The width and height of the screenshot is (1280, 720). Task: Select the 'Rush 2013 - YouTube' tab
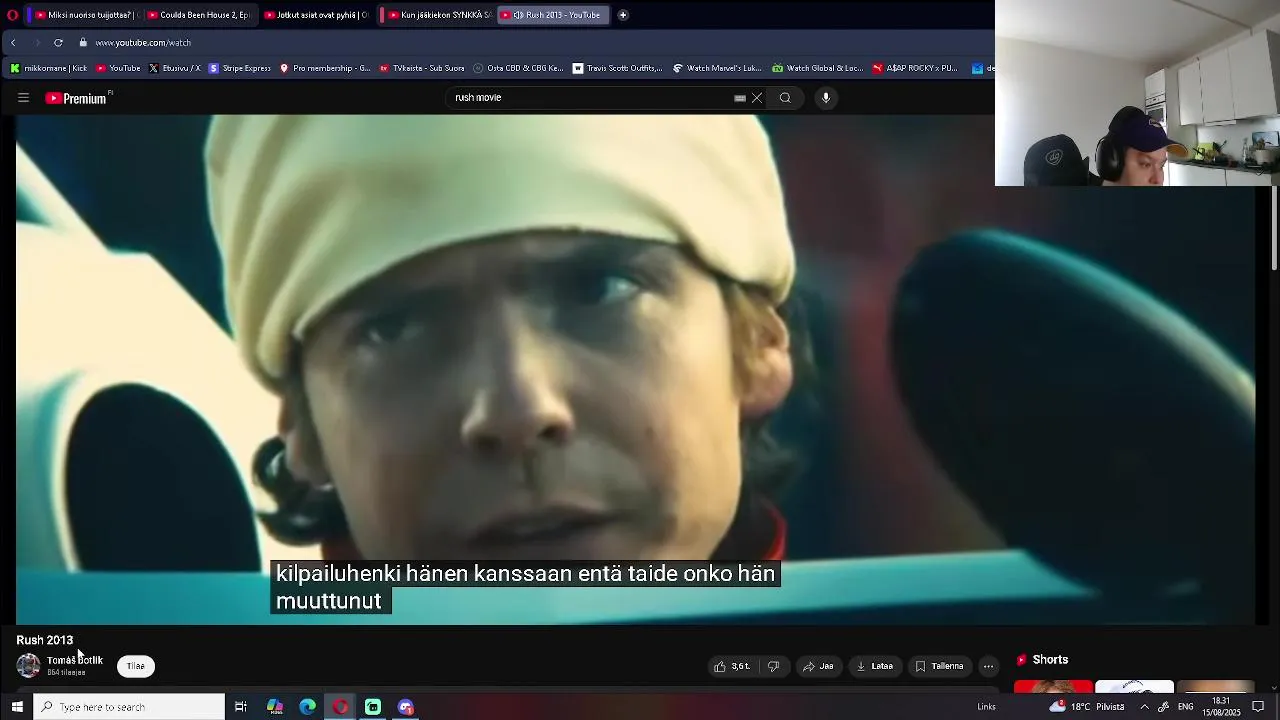tap(553, 15)
